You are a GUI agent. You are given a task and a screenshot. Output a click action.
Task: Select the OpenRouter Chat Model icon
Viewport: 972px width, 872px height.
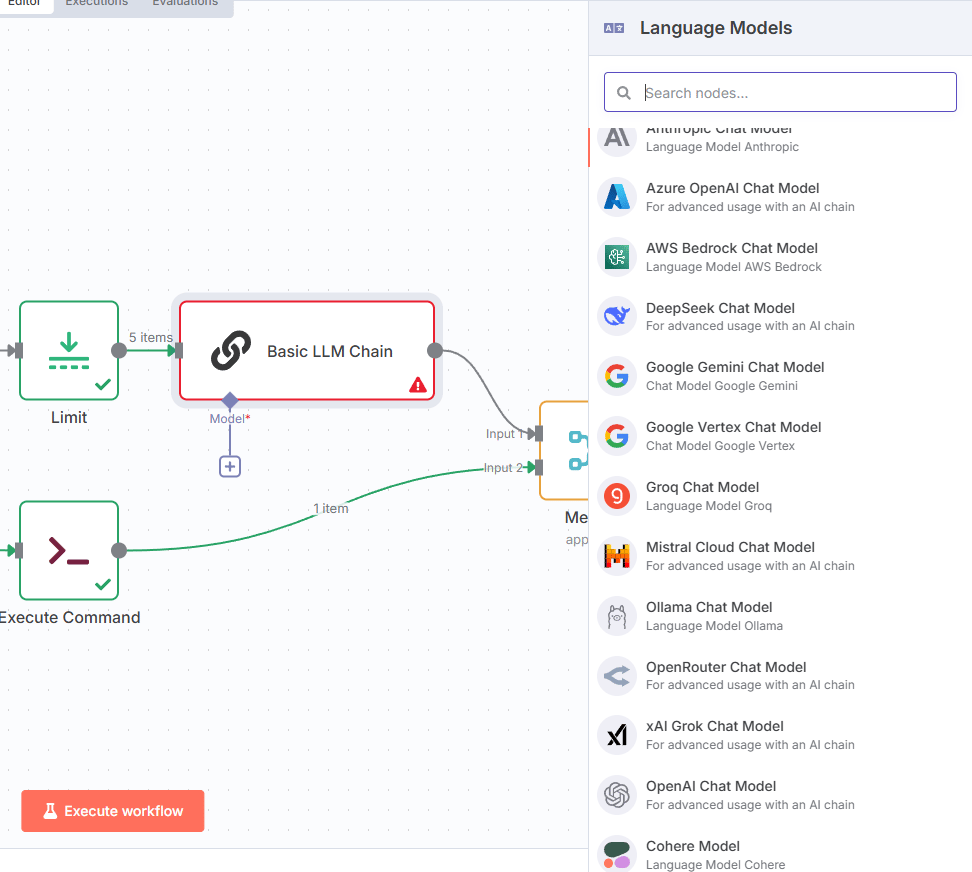click(617, 676)
